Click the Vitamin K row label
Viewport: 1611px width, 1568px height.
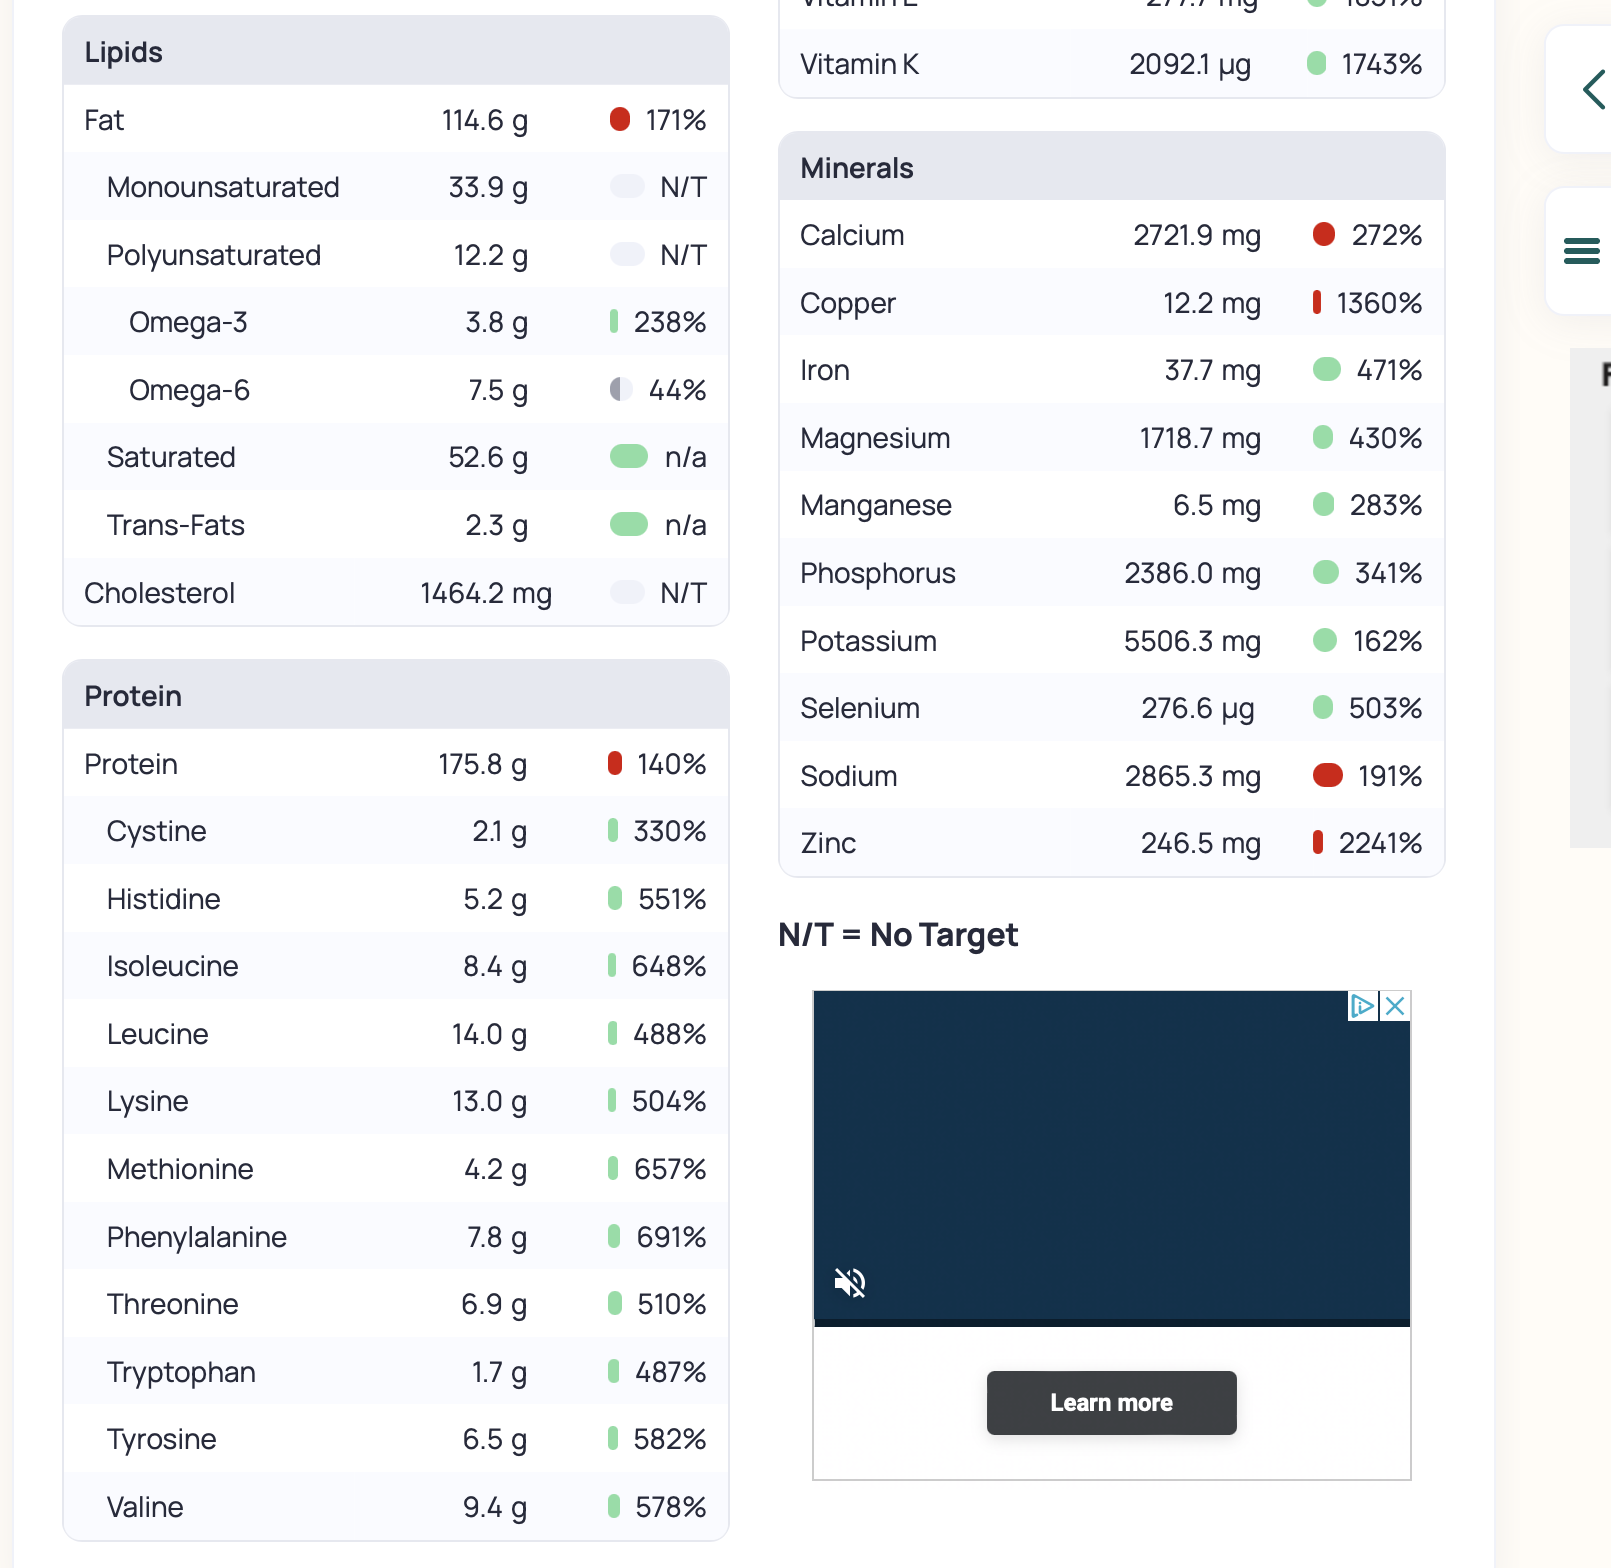(x=859, y=64)
